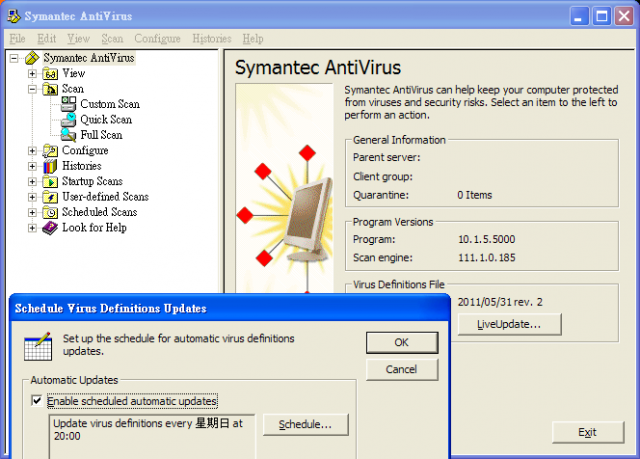
Task: Click the Scan folder icon in tree
Action: click(x=50, y=89)
